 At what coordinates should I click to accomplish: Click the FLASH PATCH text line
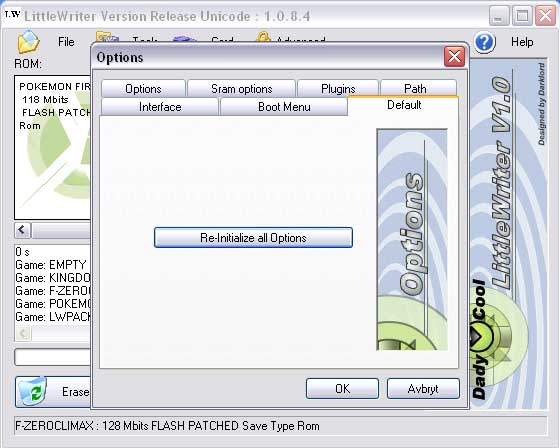56,113
